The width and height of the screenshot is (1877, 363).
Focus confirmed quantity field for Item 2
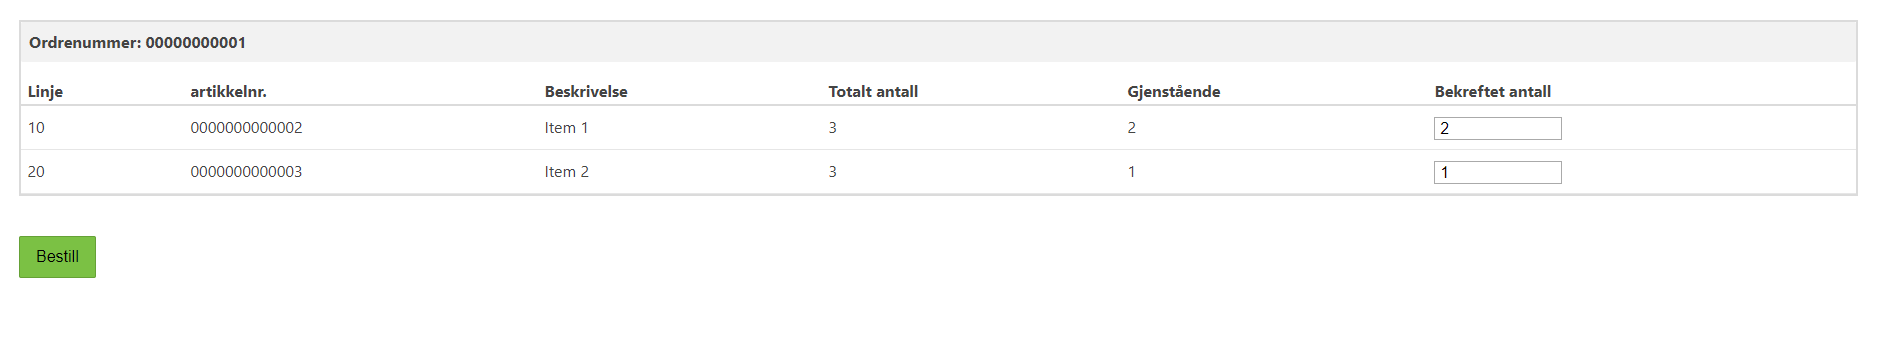click(x=1497, y=172)
